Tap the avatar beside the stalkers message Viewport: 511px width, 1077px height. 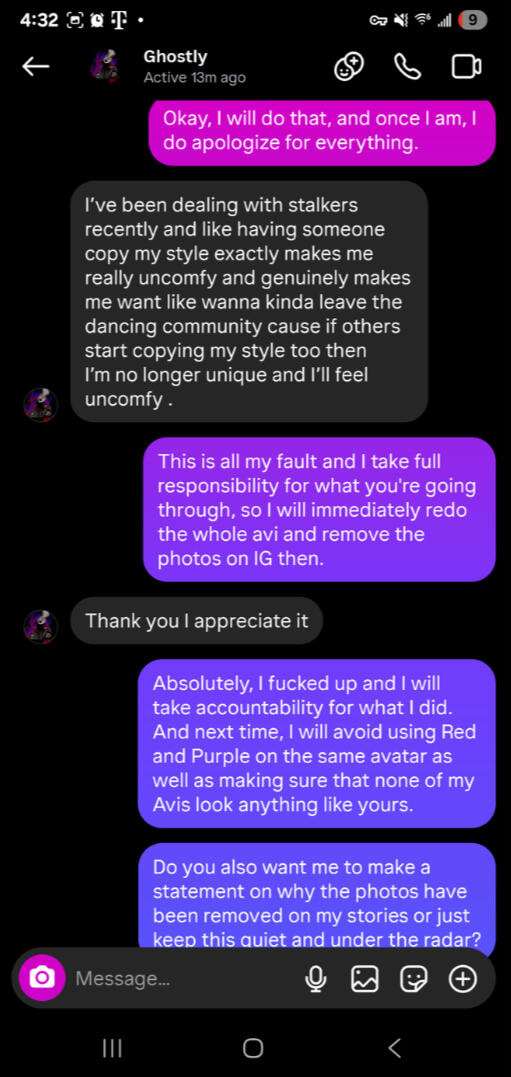[41, 405]
